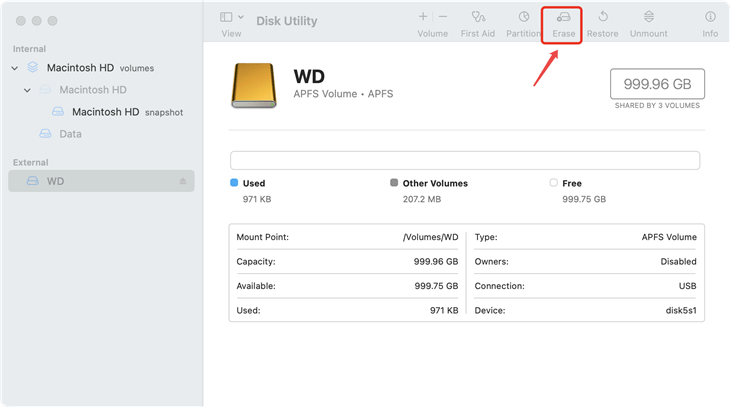Open the View sidebar dropdown
730x407 pixels.
point(231,17)
